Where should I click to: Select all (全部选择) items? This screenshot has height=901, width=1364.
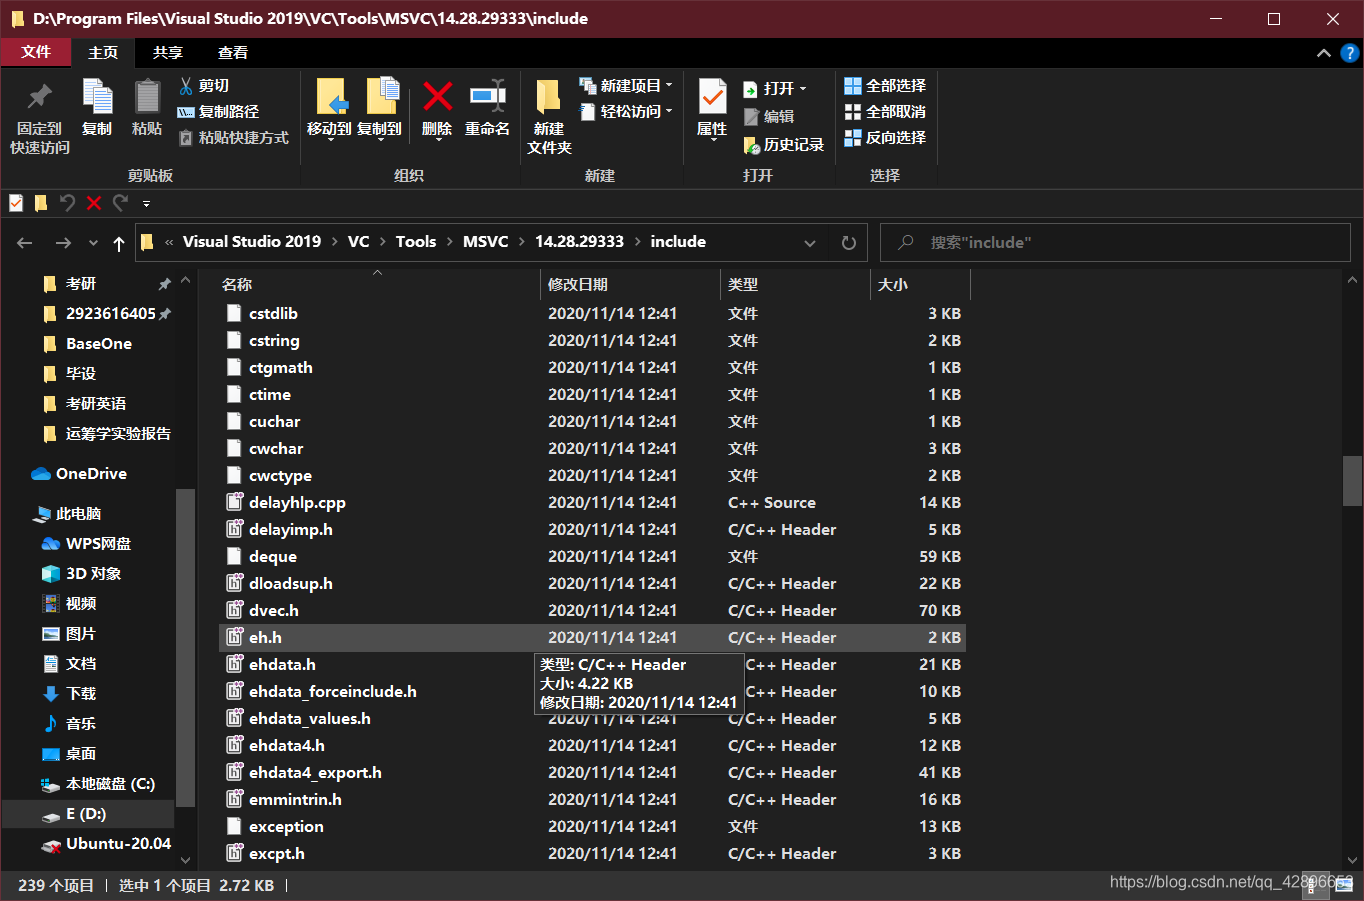(x=885, y=86)
